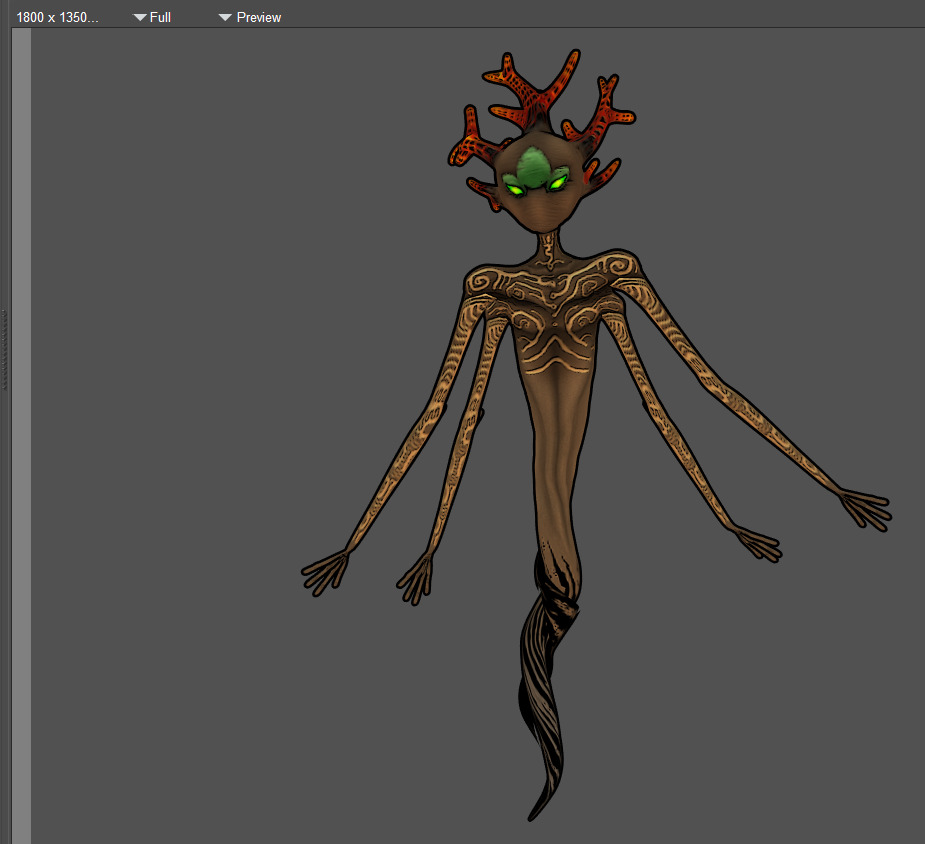Screen dimensions: 925x844
Task: Click the leftmost red antler on the head
Action: (470, 145)
